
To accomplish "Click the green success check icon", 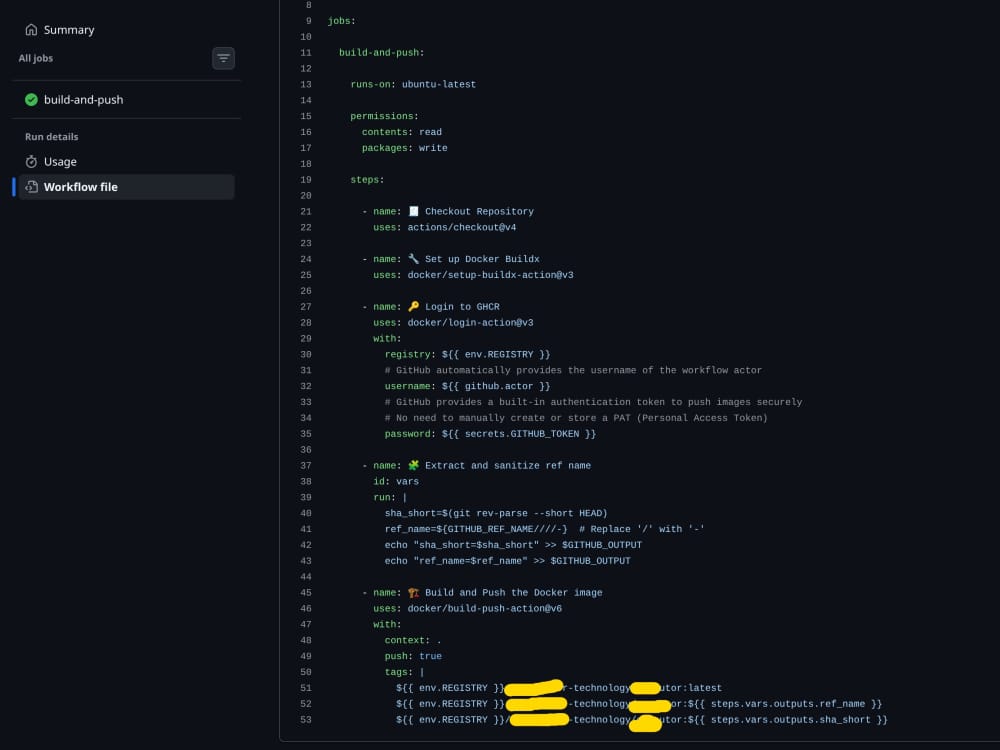I will pyautogui.click(x=31, y=99).
